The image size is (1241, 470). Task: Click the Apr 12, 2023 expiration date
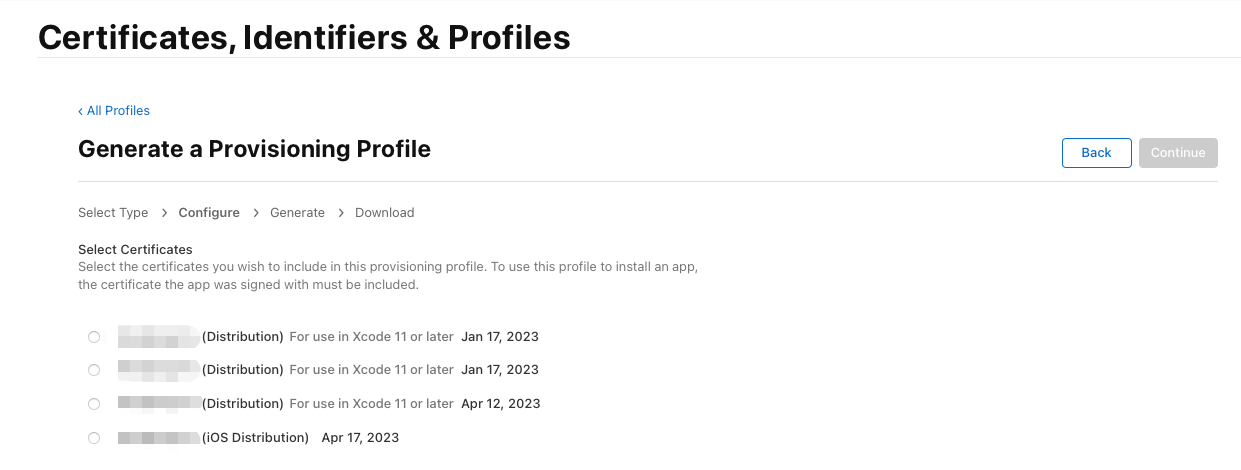pos(500,404)
